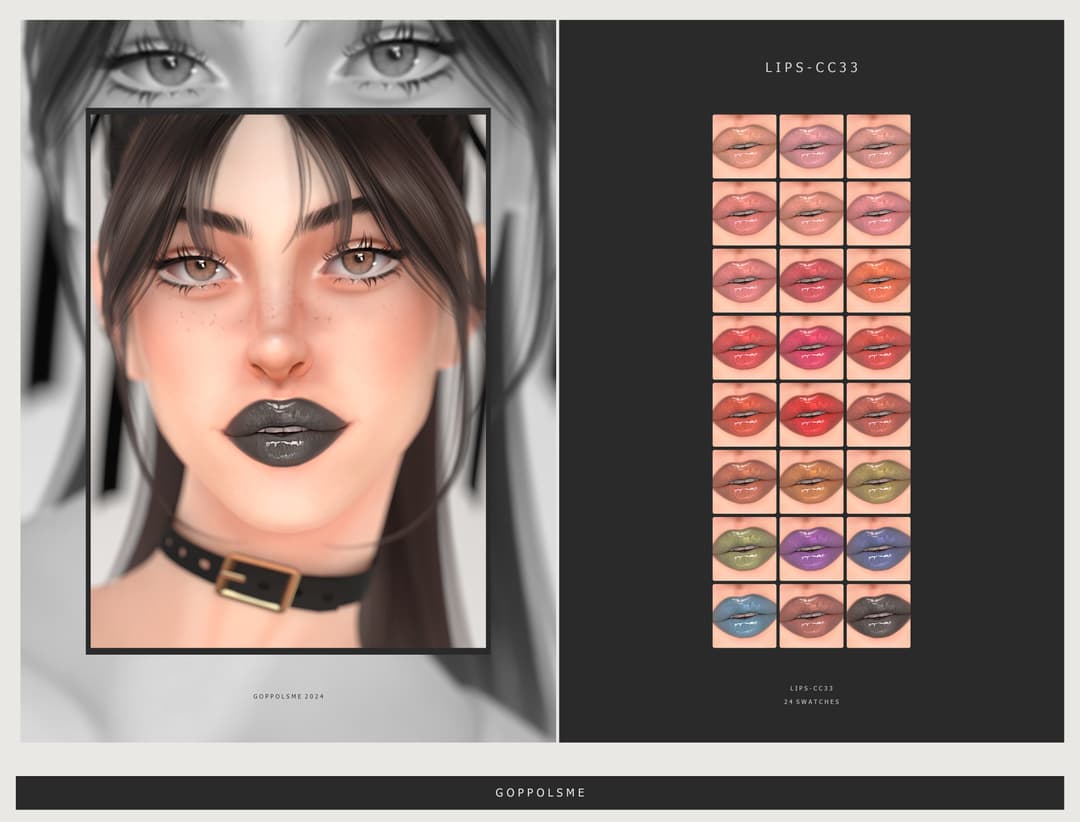Pick the bright orange lip swatch in row three

point(880,282)
